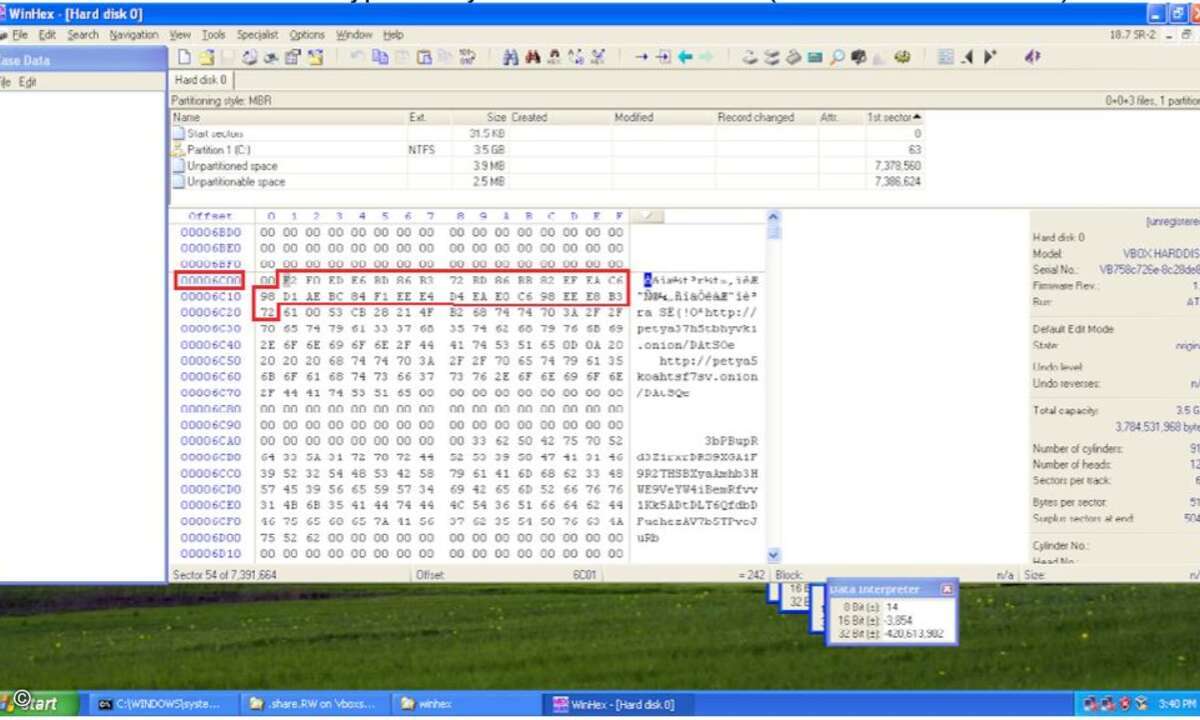Sort by the Created column header
Image resolution: width=1200 pixels, height=720 pixels.
point(560,117)
